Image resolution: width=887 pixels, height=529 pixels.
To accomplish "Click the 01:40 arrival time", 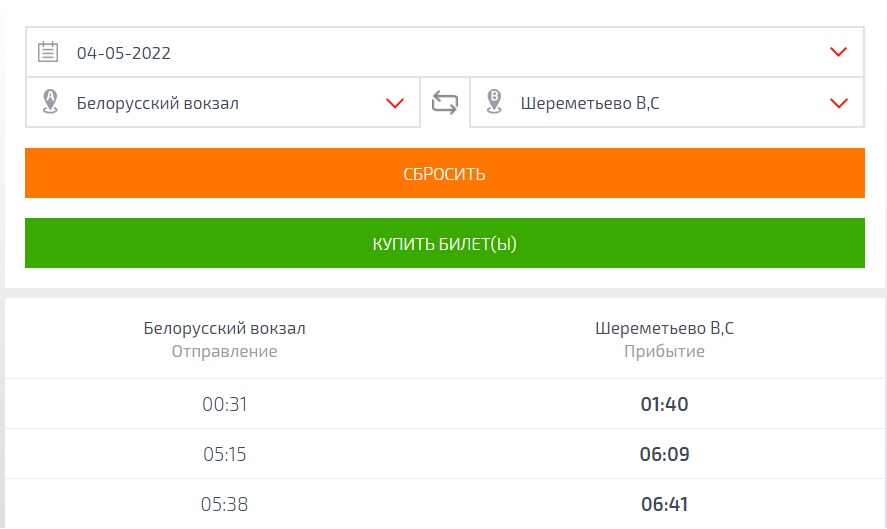I will tap(664, 405).
